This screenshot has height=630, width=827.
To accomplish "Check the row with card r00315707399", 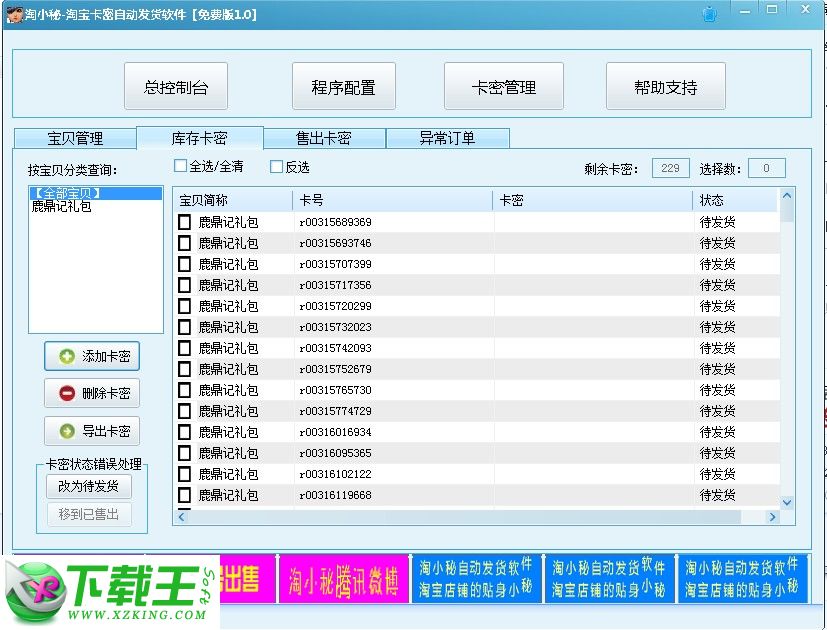I will point(185,264).
